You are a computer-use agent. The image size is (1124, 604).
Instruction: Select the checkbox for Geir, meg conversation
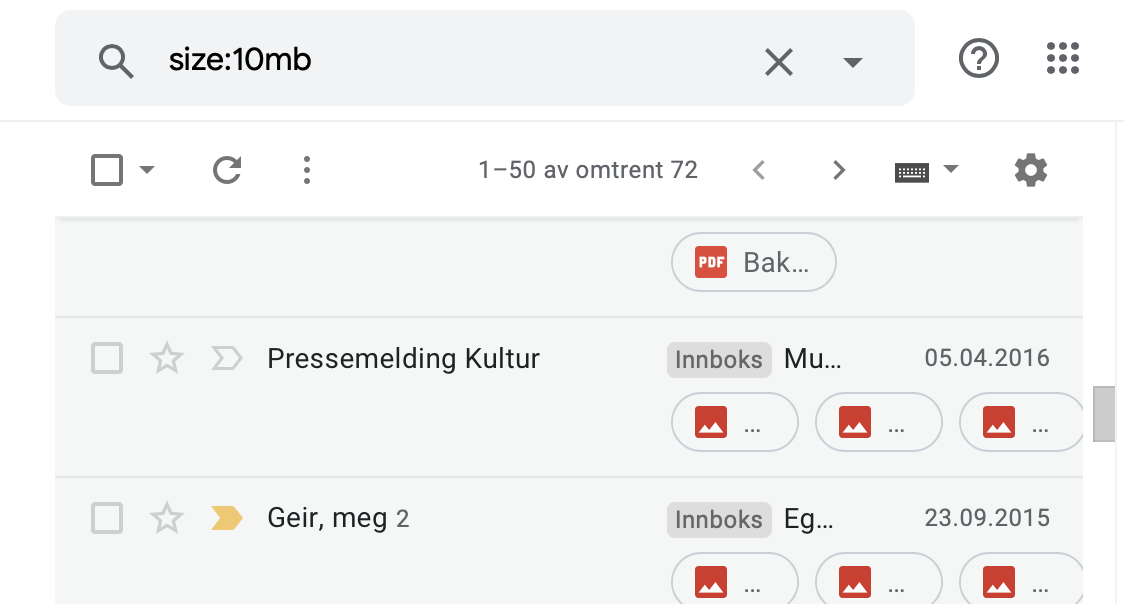(x=107, y=518)
